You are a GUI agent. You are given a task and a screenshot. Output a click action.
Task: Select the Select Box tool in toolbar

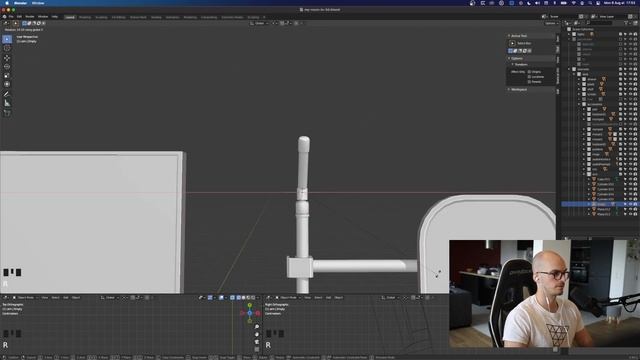tap(7, 39)
